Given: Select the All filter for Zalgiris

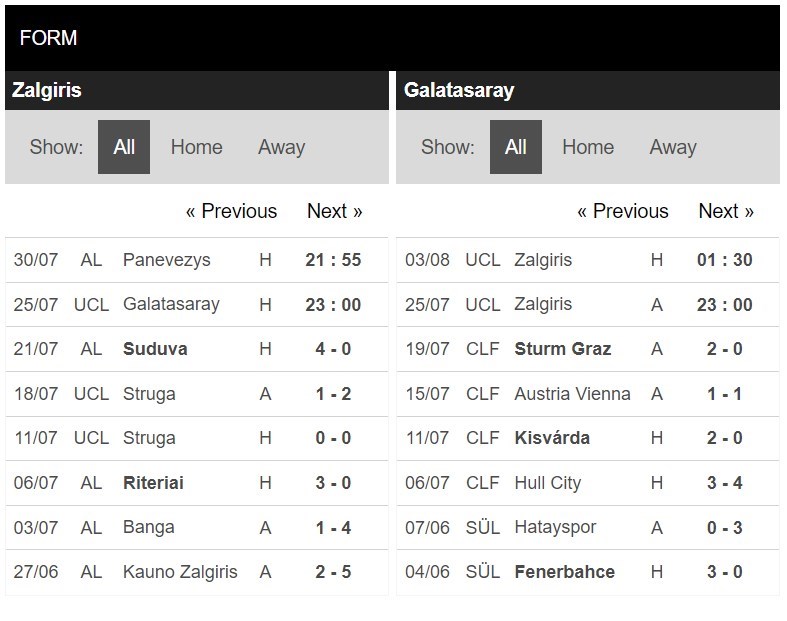Looking at the screenshot, I should click(123, 147).
